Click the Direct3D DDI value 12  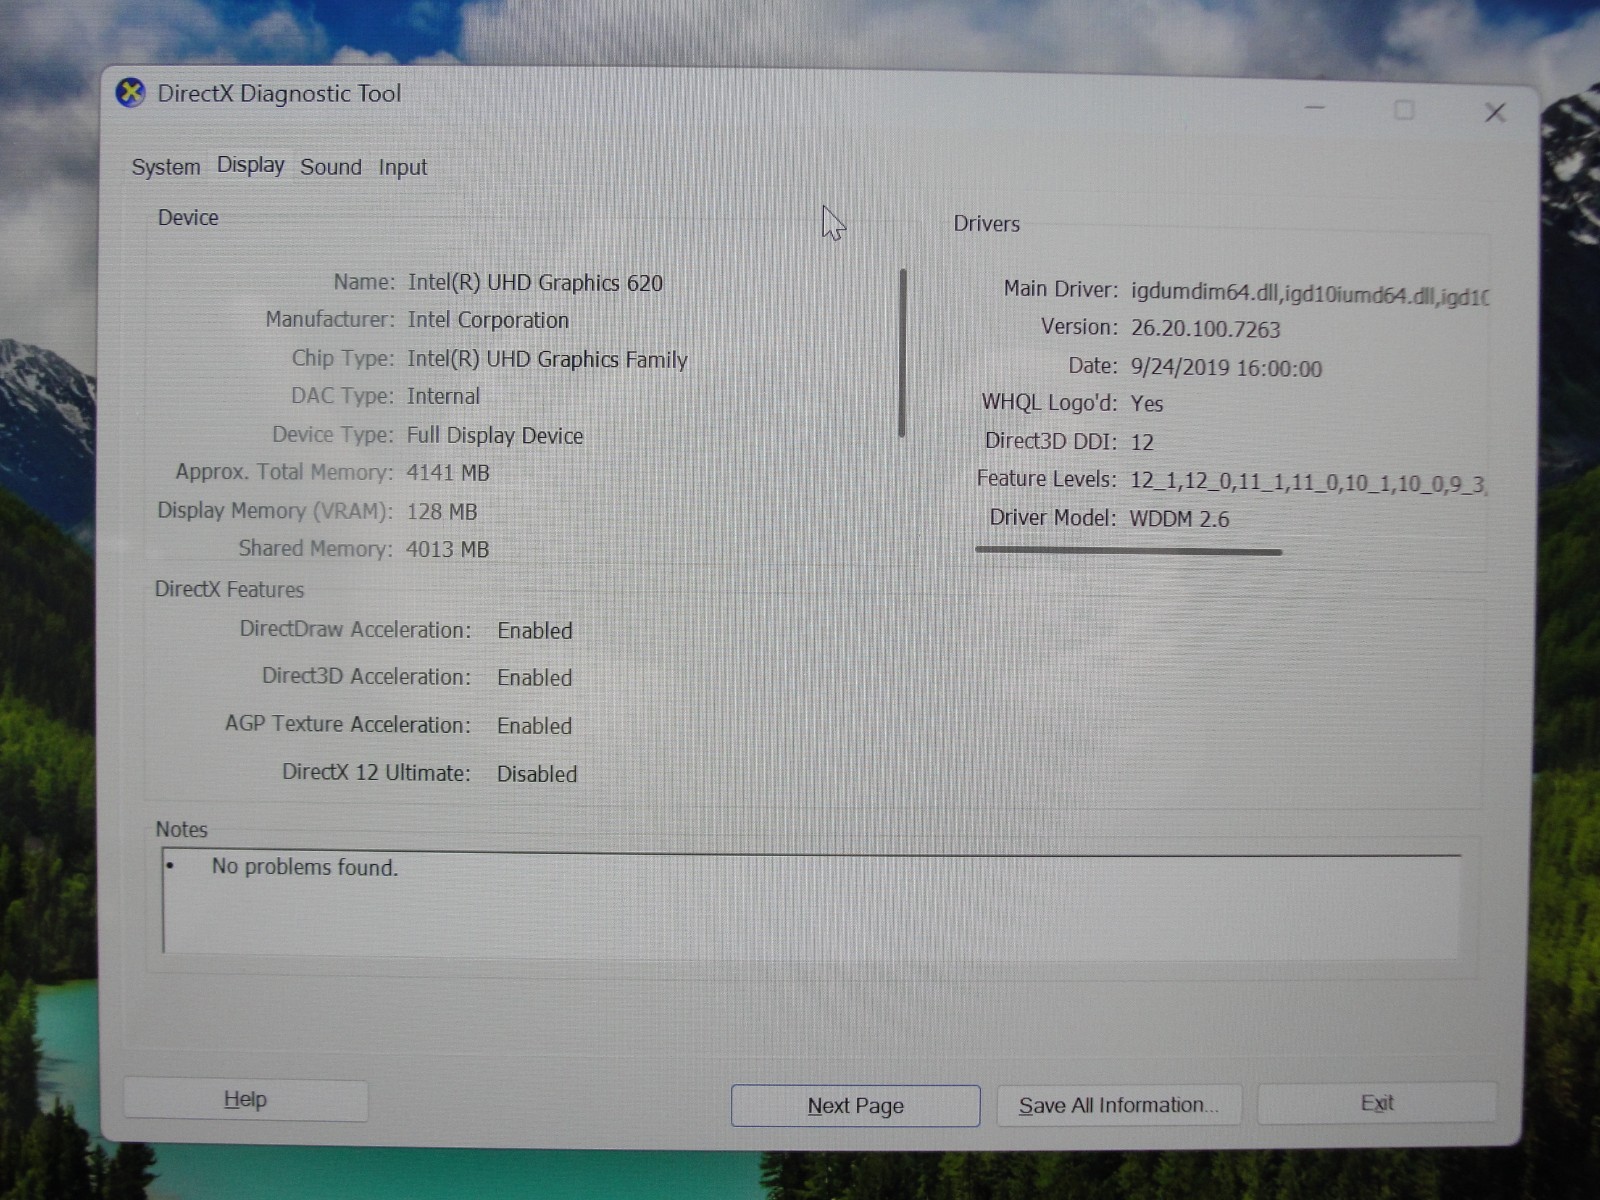click(1142, 442)
